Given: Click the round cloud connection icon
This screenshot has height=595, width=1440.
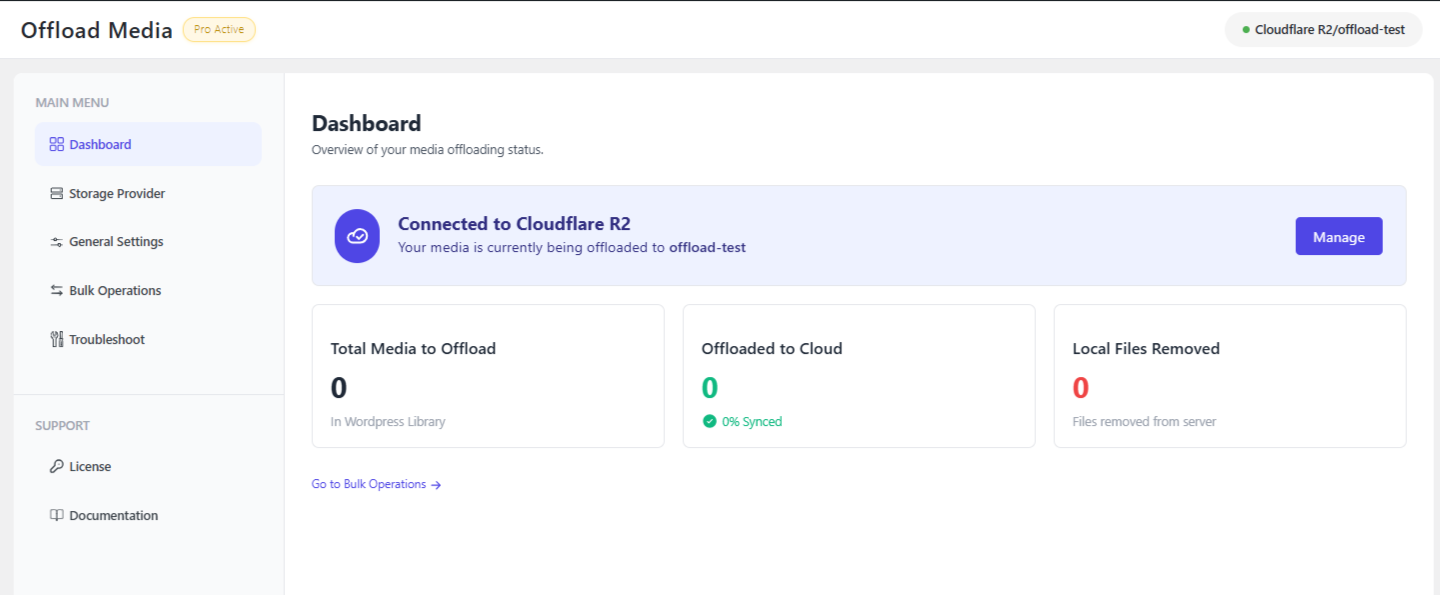Looking at the screenshot, I should [357, 236].
